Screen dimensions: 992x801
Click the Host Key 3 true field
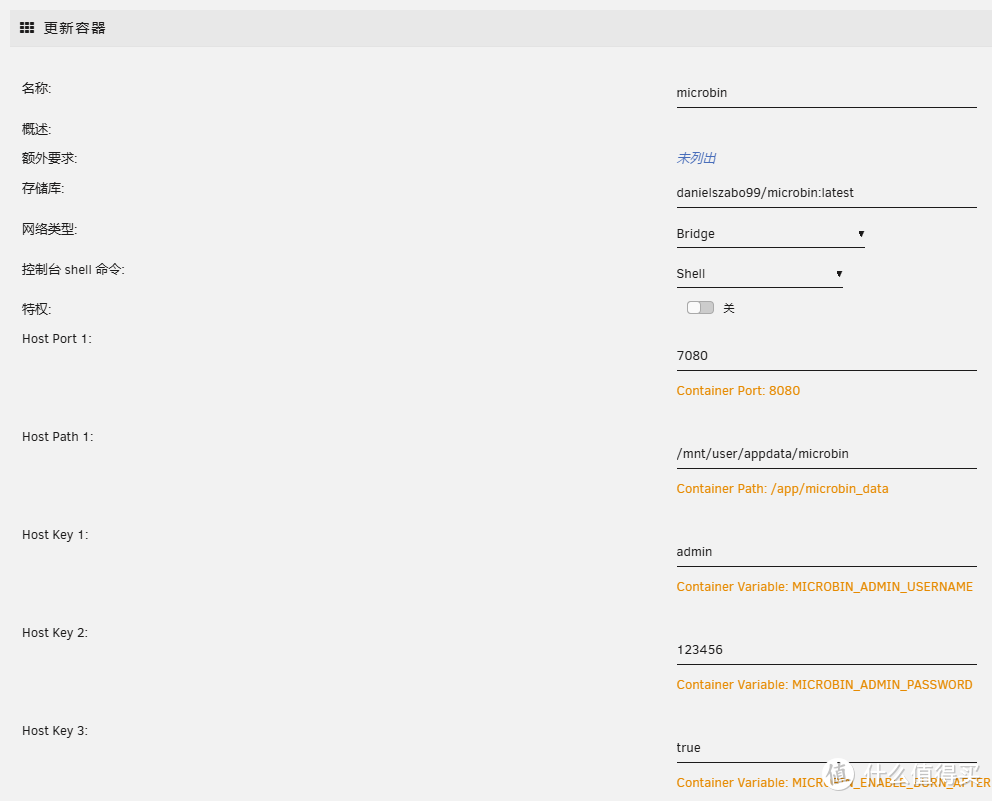826,748
